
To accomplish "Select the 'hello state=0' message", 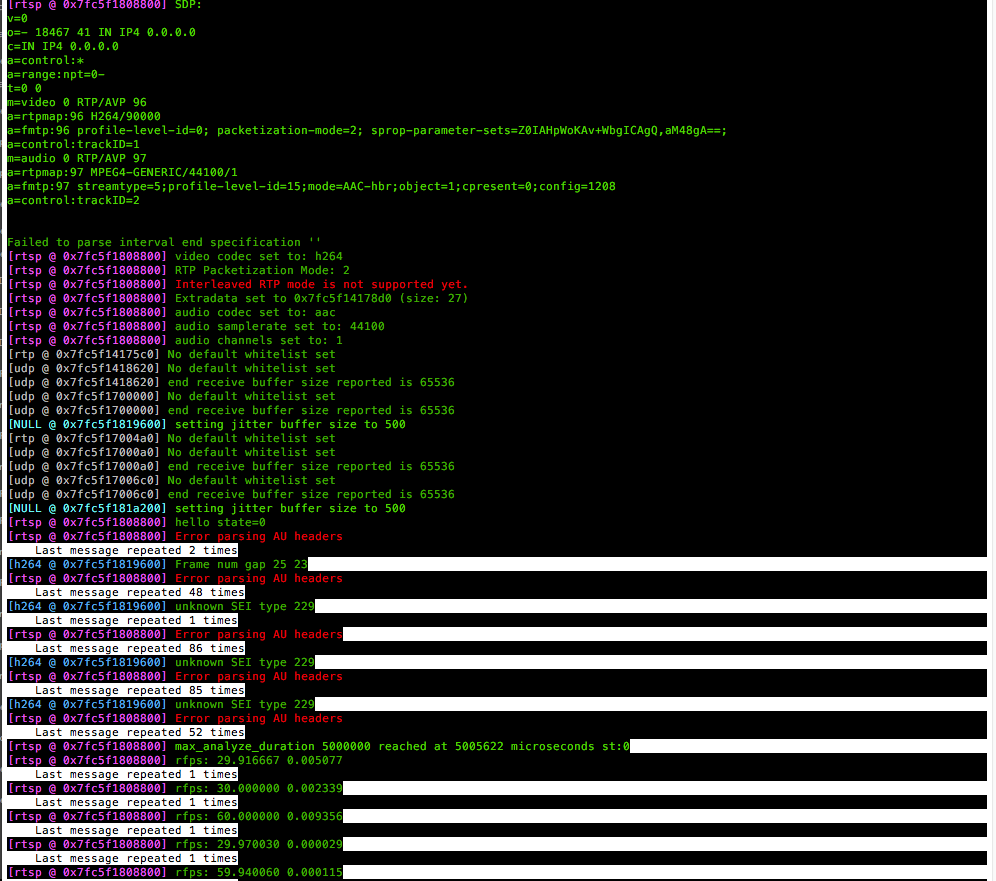I will [x=220, y=521].
